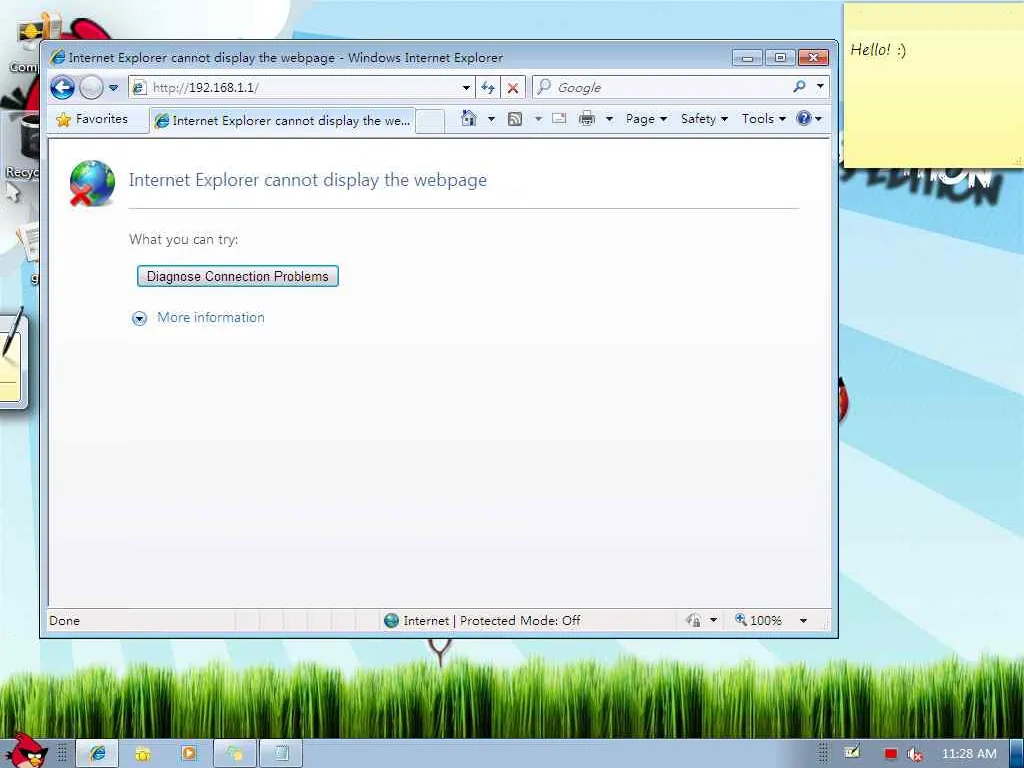The image size is (1024, 768).
Task: Click the 'Hello! :)' sticky note
Action: tap(933, 85)
